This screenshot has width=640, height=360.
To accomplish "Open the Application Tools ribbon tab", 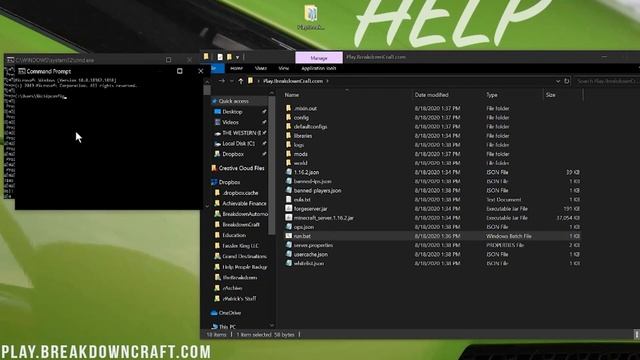I will click(318, 68).
